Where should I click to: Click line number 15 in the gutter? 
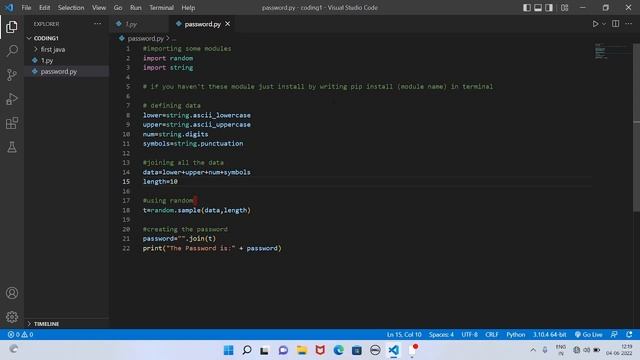coord(126,182)
